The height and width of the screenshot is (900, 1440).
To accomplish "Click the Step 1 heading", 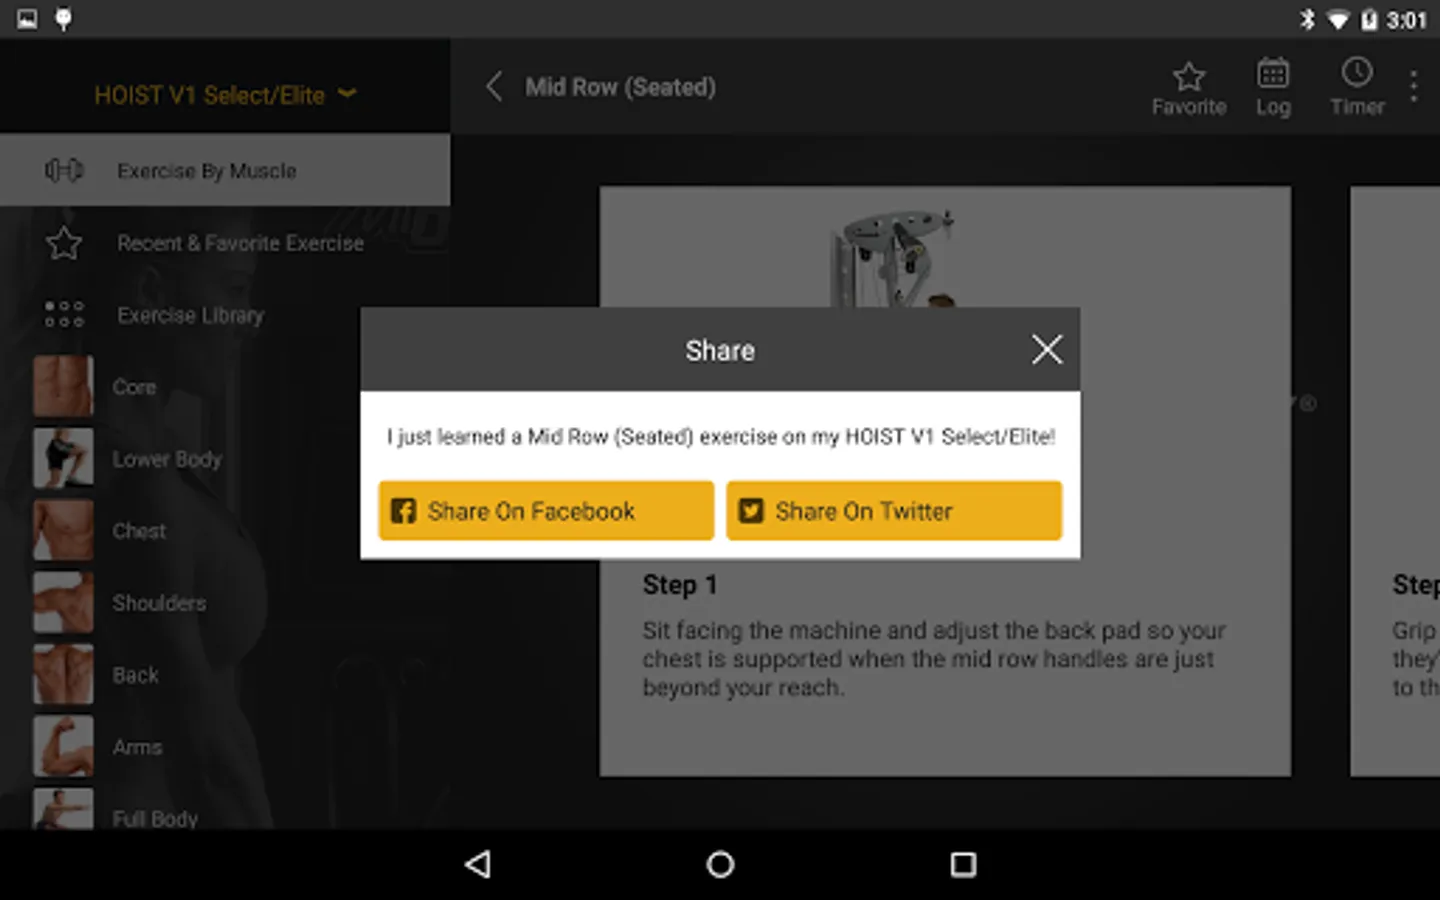I will 680,585.
